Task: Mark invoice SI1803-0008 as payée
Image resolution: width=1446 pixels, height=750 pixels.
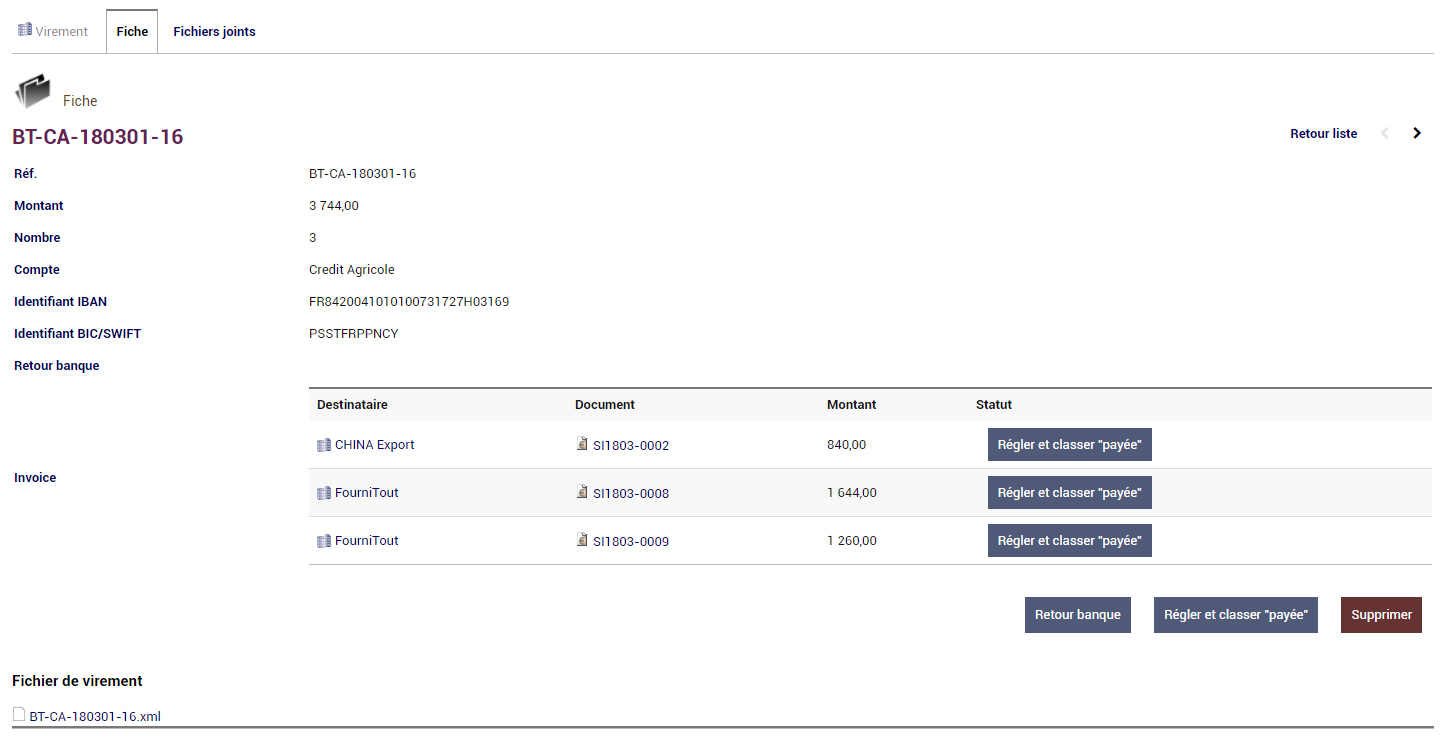Action: pyautogui.click(x=1069, y=493)
